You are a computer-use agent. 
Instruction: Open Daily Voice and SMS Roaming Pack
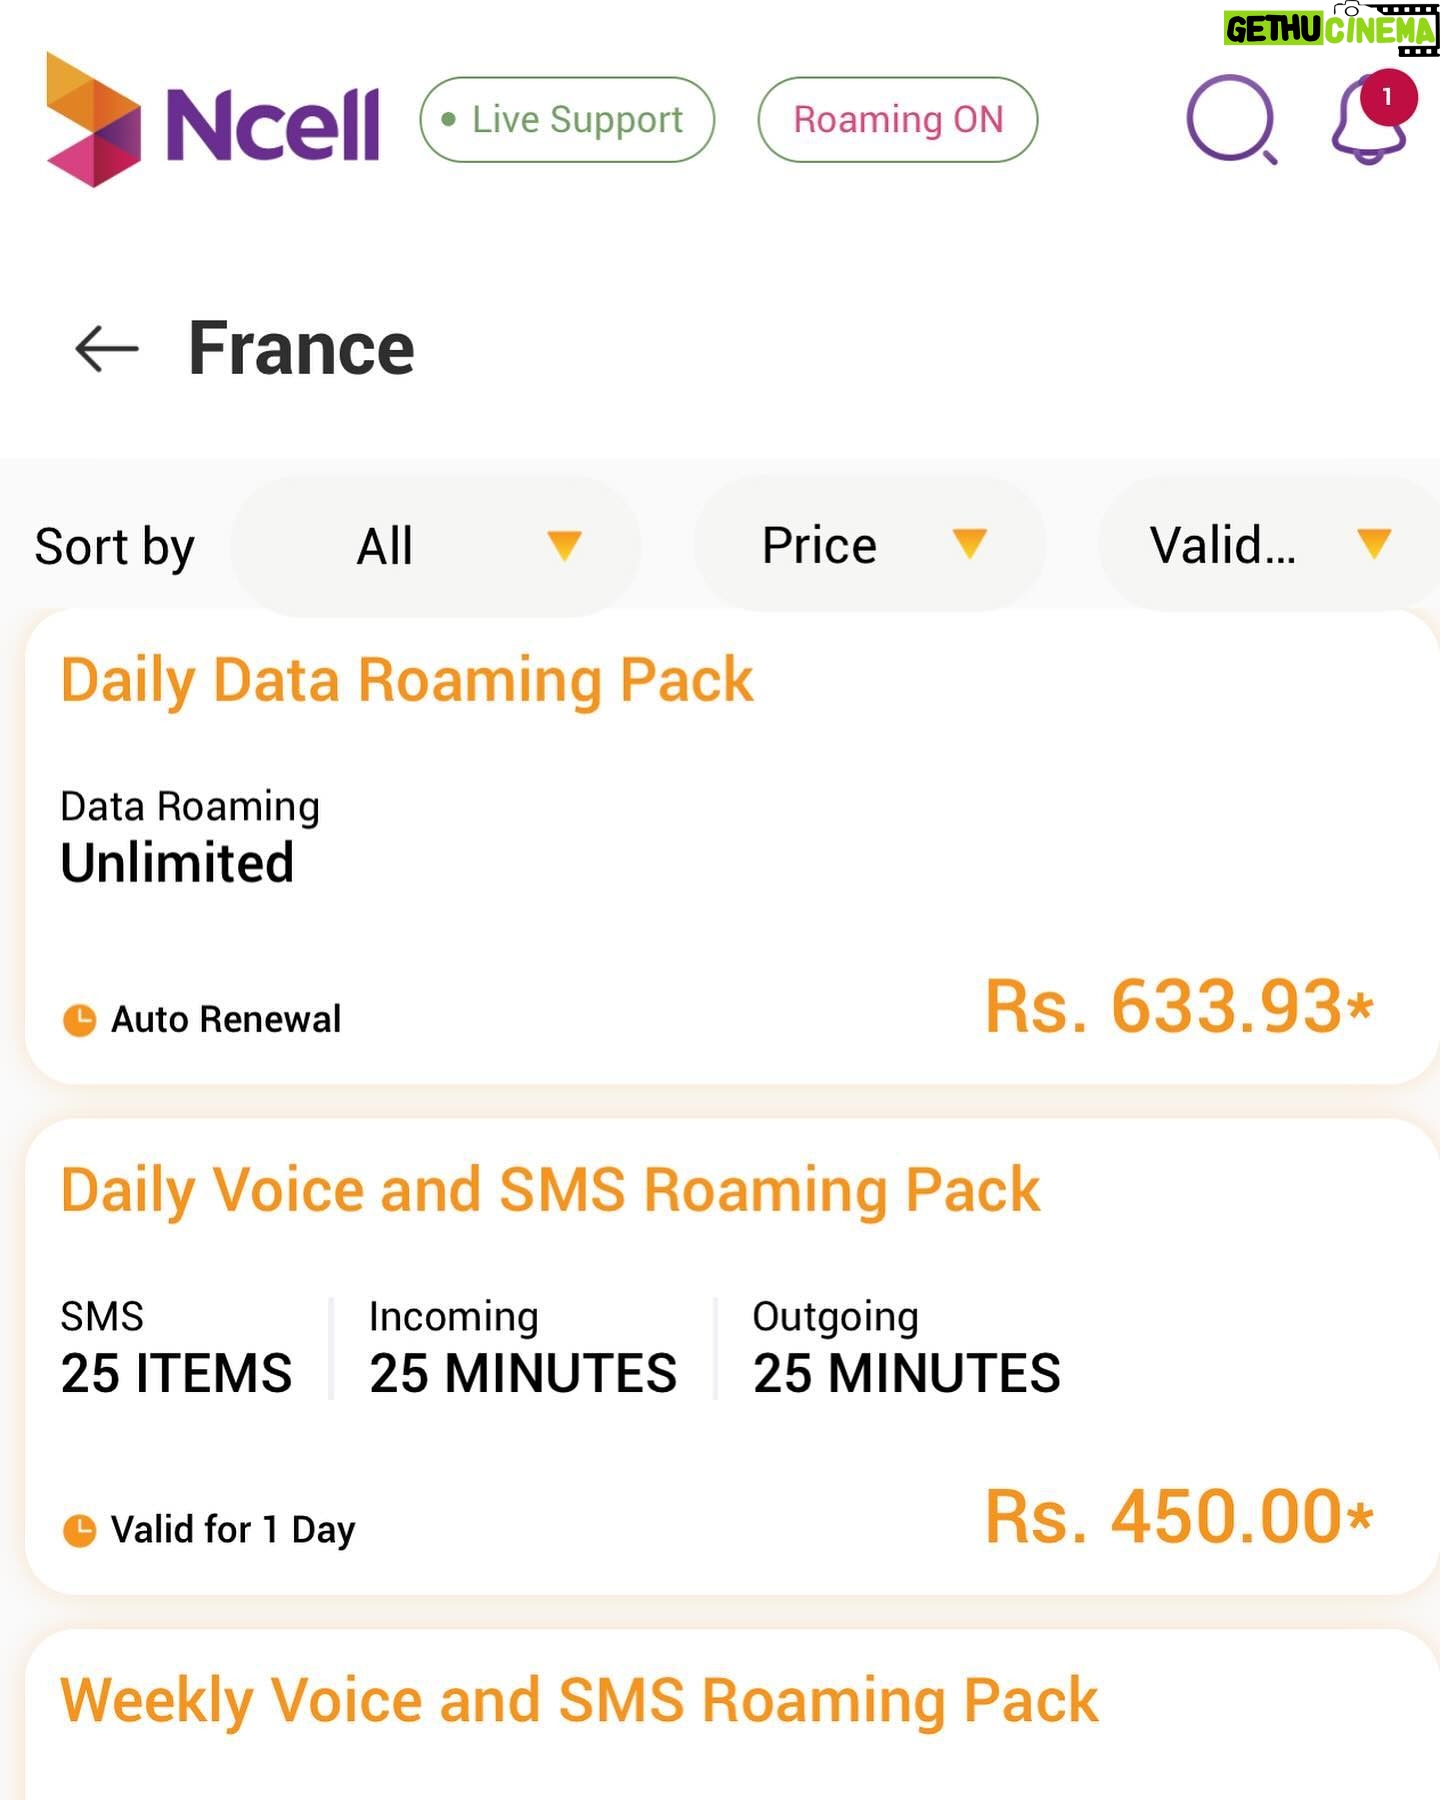[732, 1357]
